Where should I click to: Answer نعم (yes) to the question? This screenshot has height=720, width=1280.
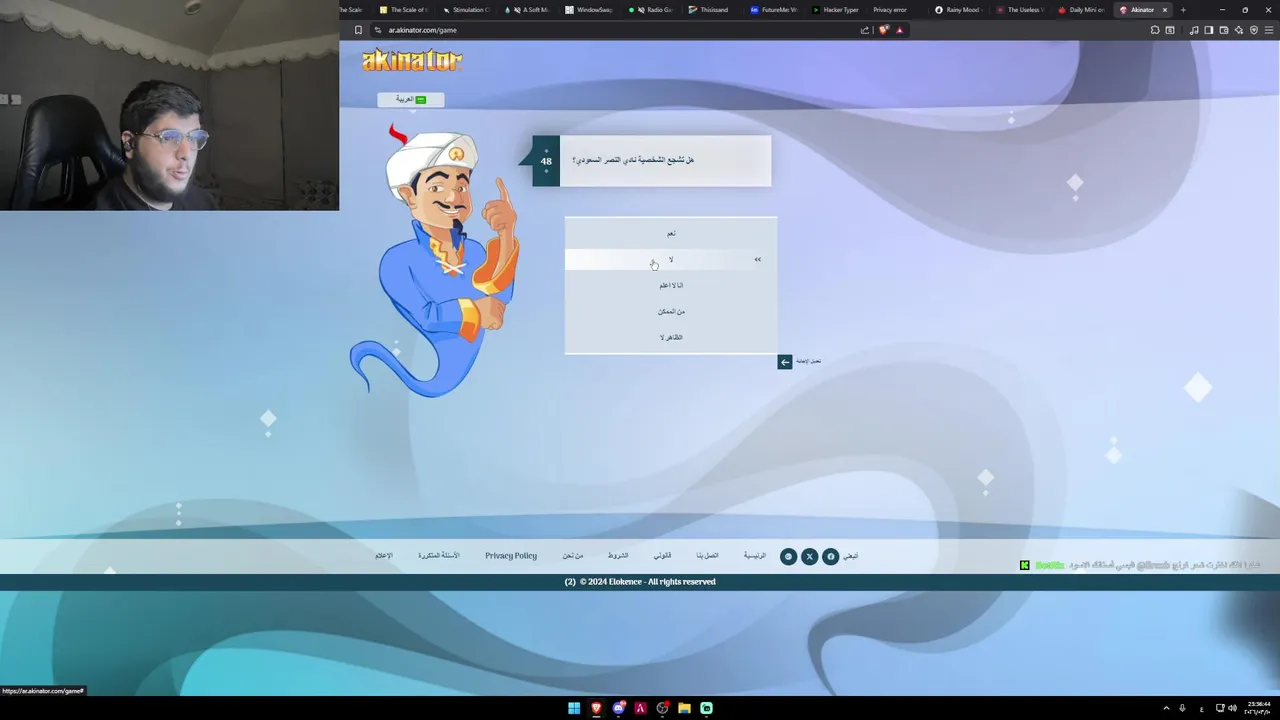671,233
